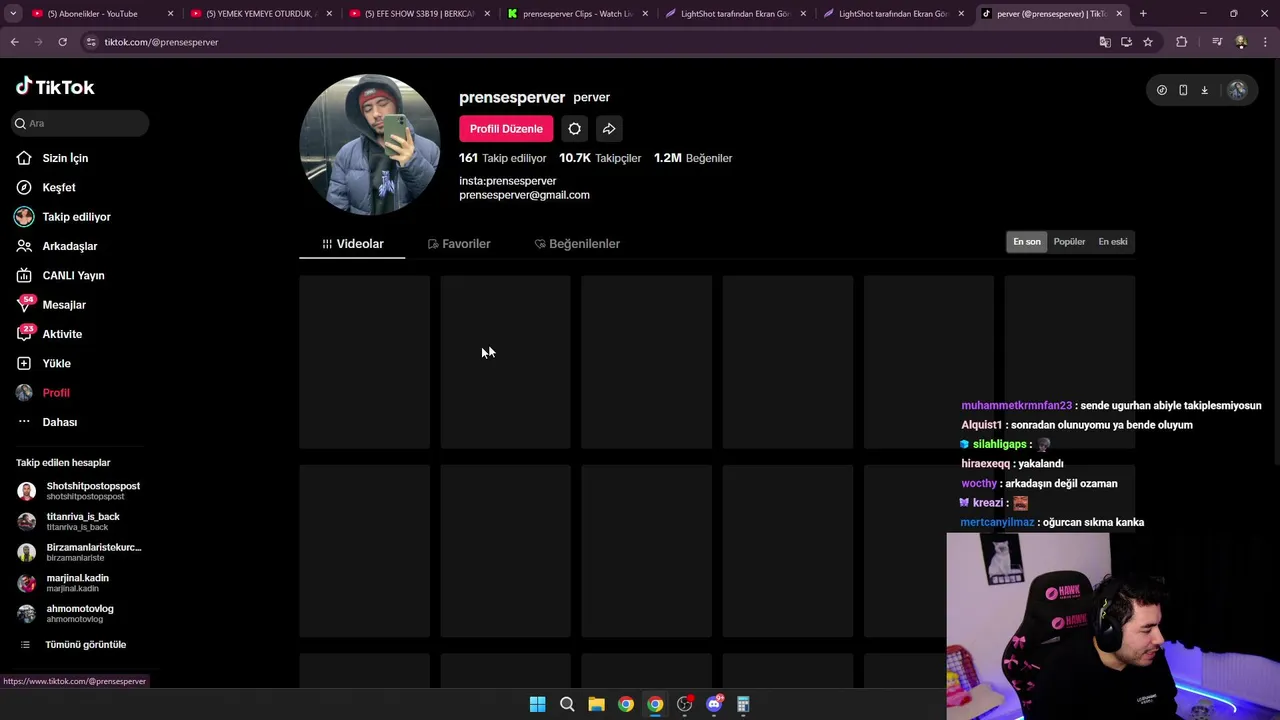Switch to the Beğenilenler tab
The image size is (1280, 720).
tap(577, 244)
